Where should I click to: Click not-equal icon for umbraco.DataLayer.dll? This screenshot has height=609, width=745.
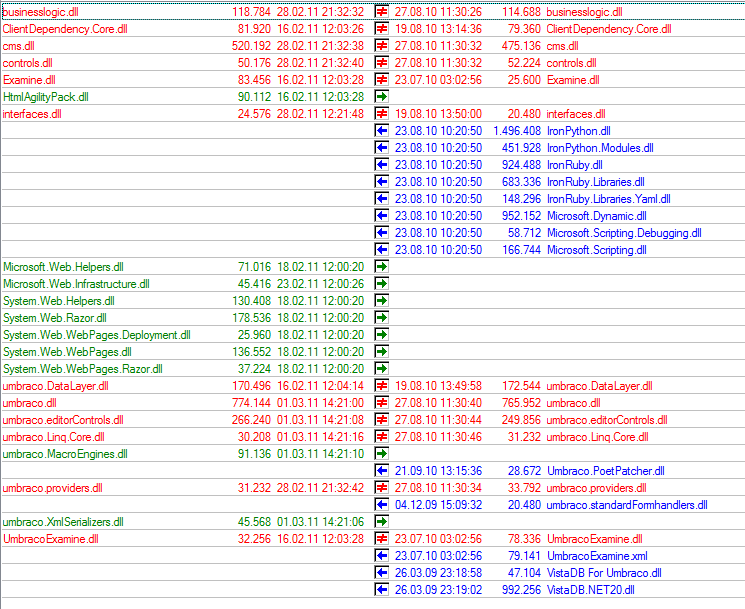(382, 386)
